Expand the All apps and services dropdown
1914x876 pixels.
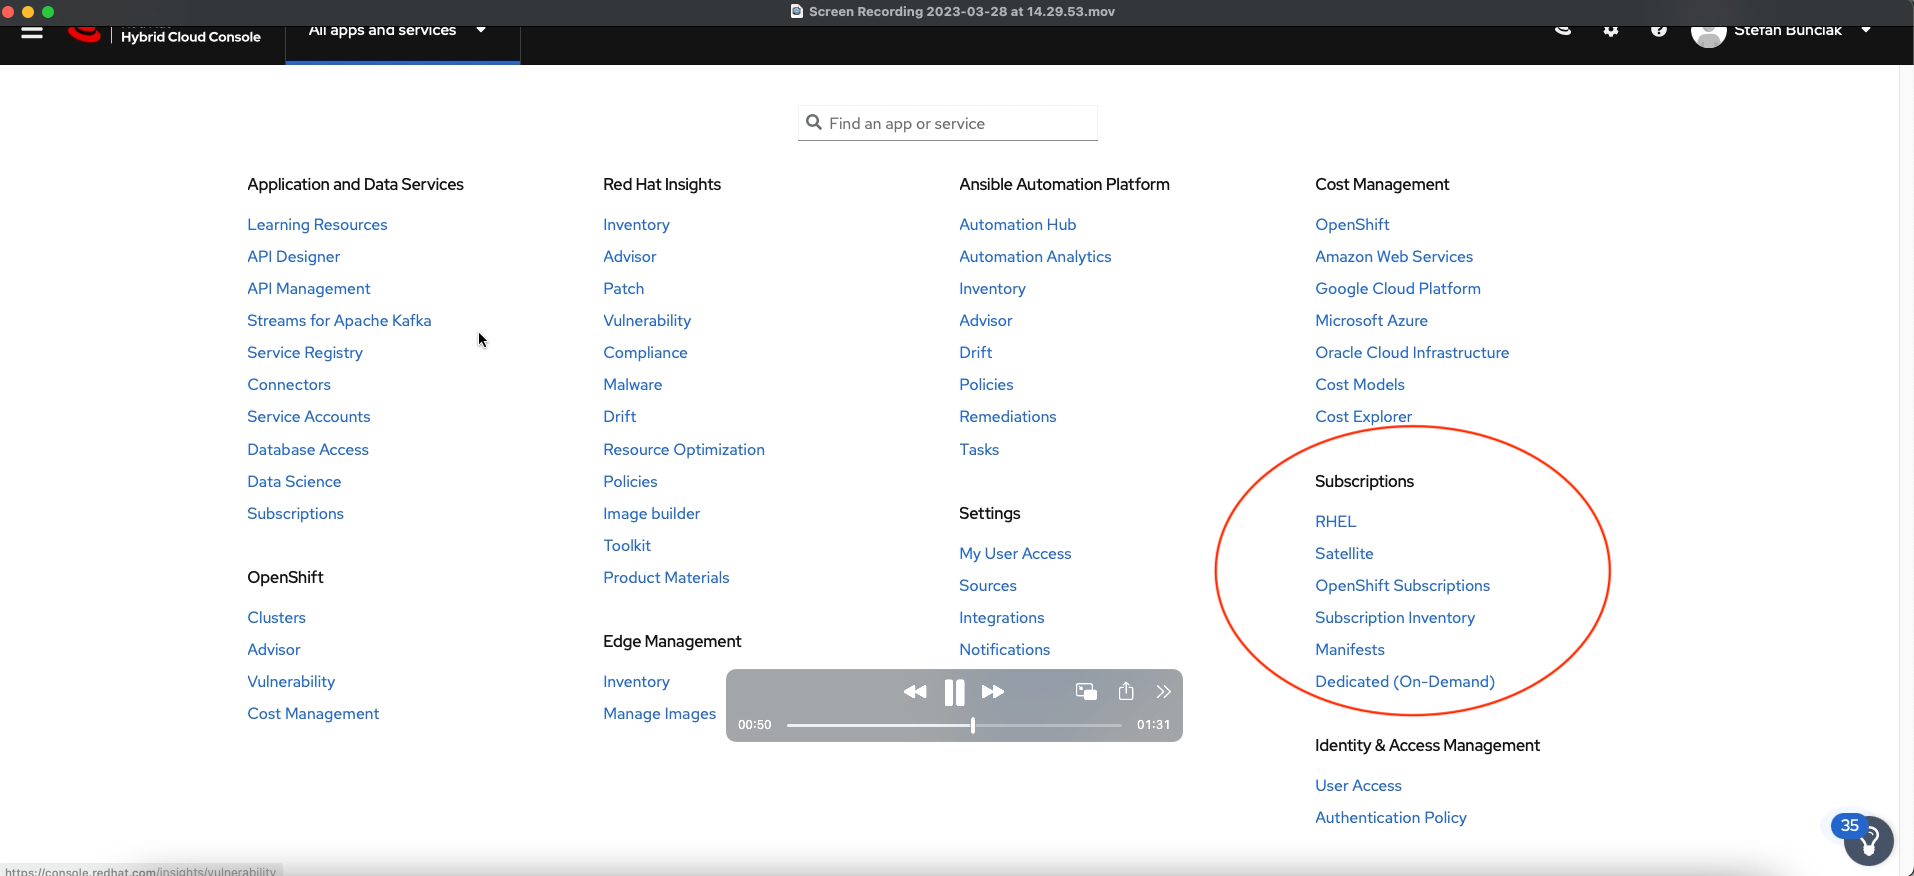click(x=403, y=34)
